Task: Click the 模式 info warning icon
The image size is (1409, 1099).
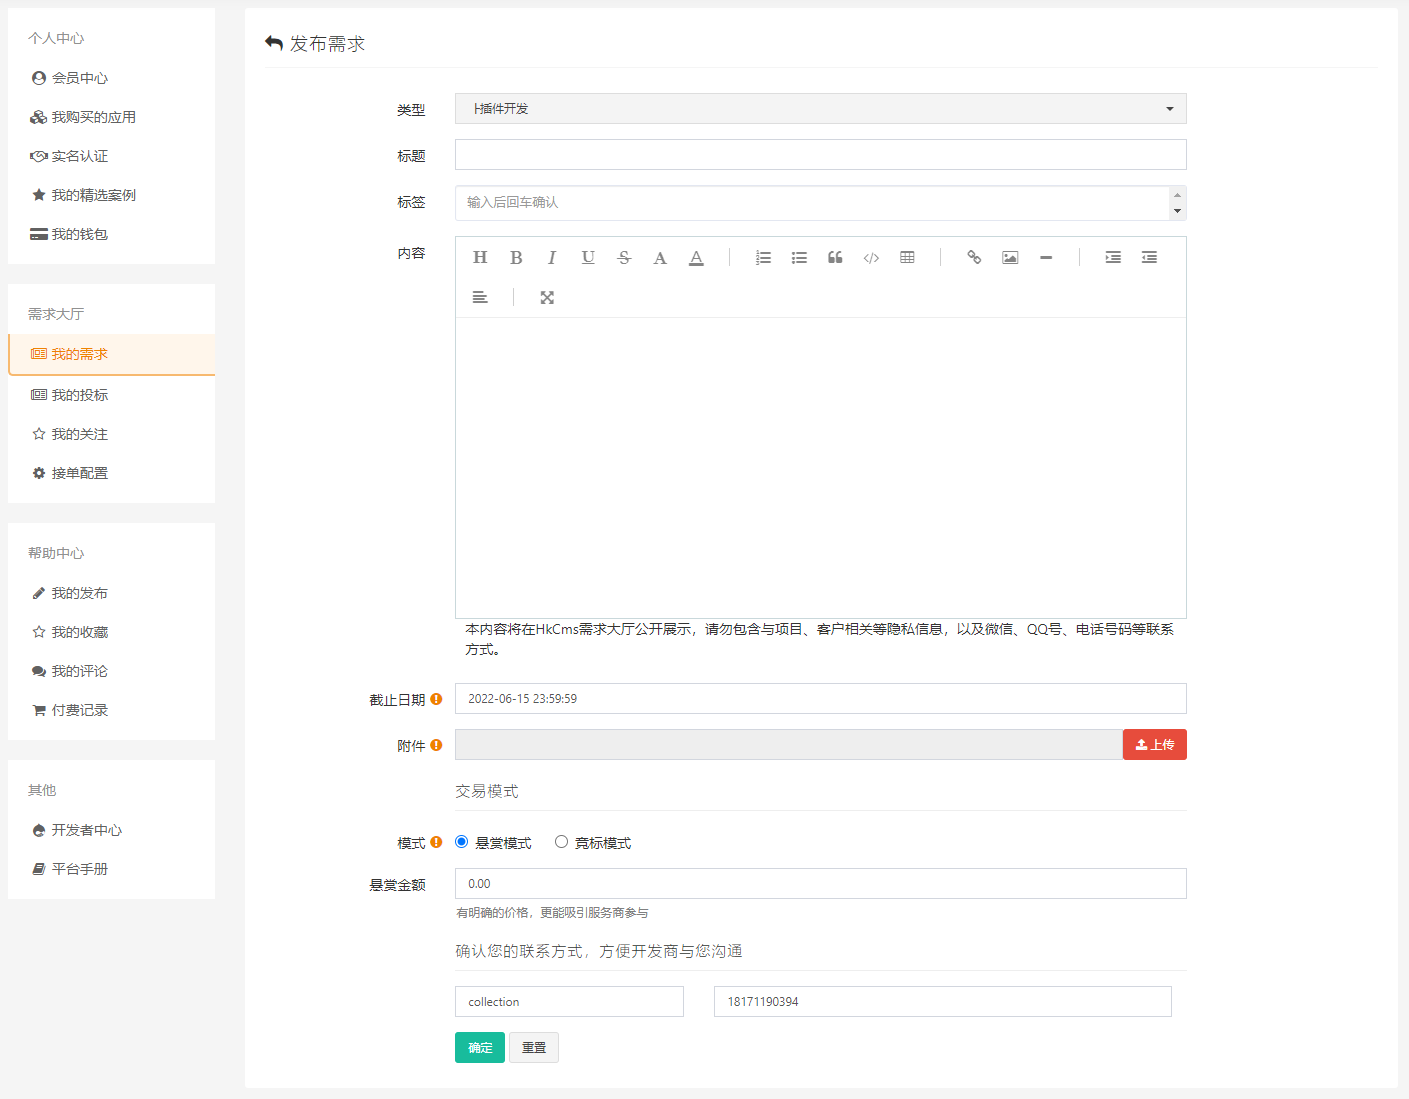Action: (436, 842)
